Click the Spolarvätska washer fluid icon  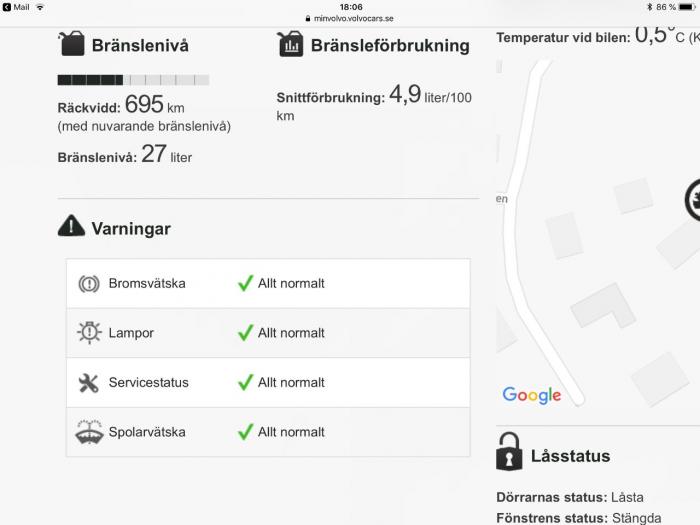pyautogui.click(x=89, y=432)
